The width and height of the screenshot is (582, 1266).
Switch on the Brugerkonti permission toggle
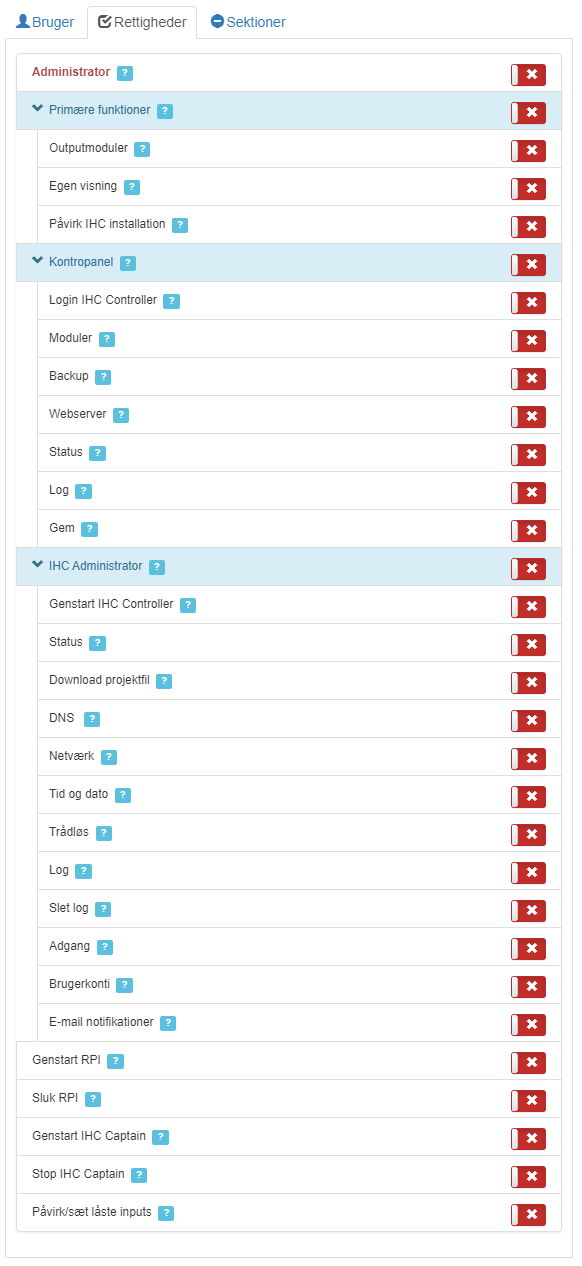click(528, 987)
